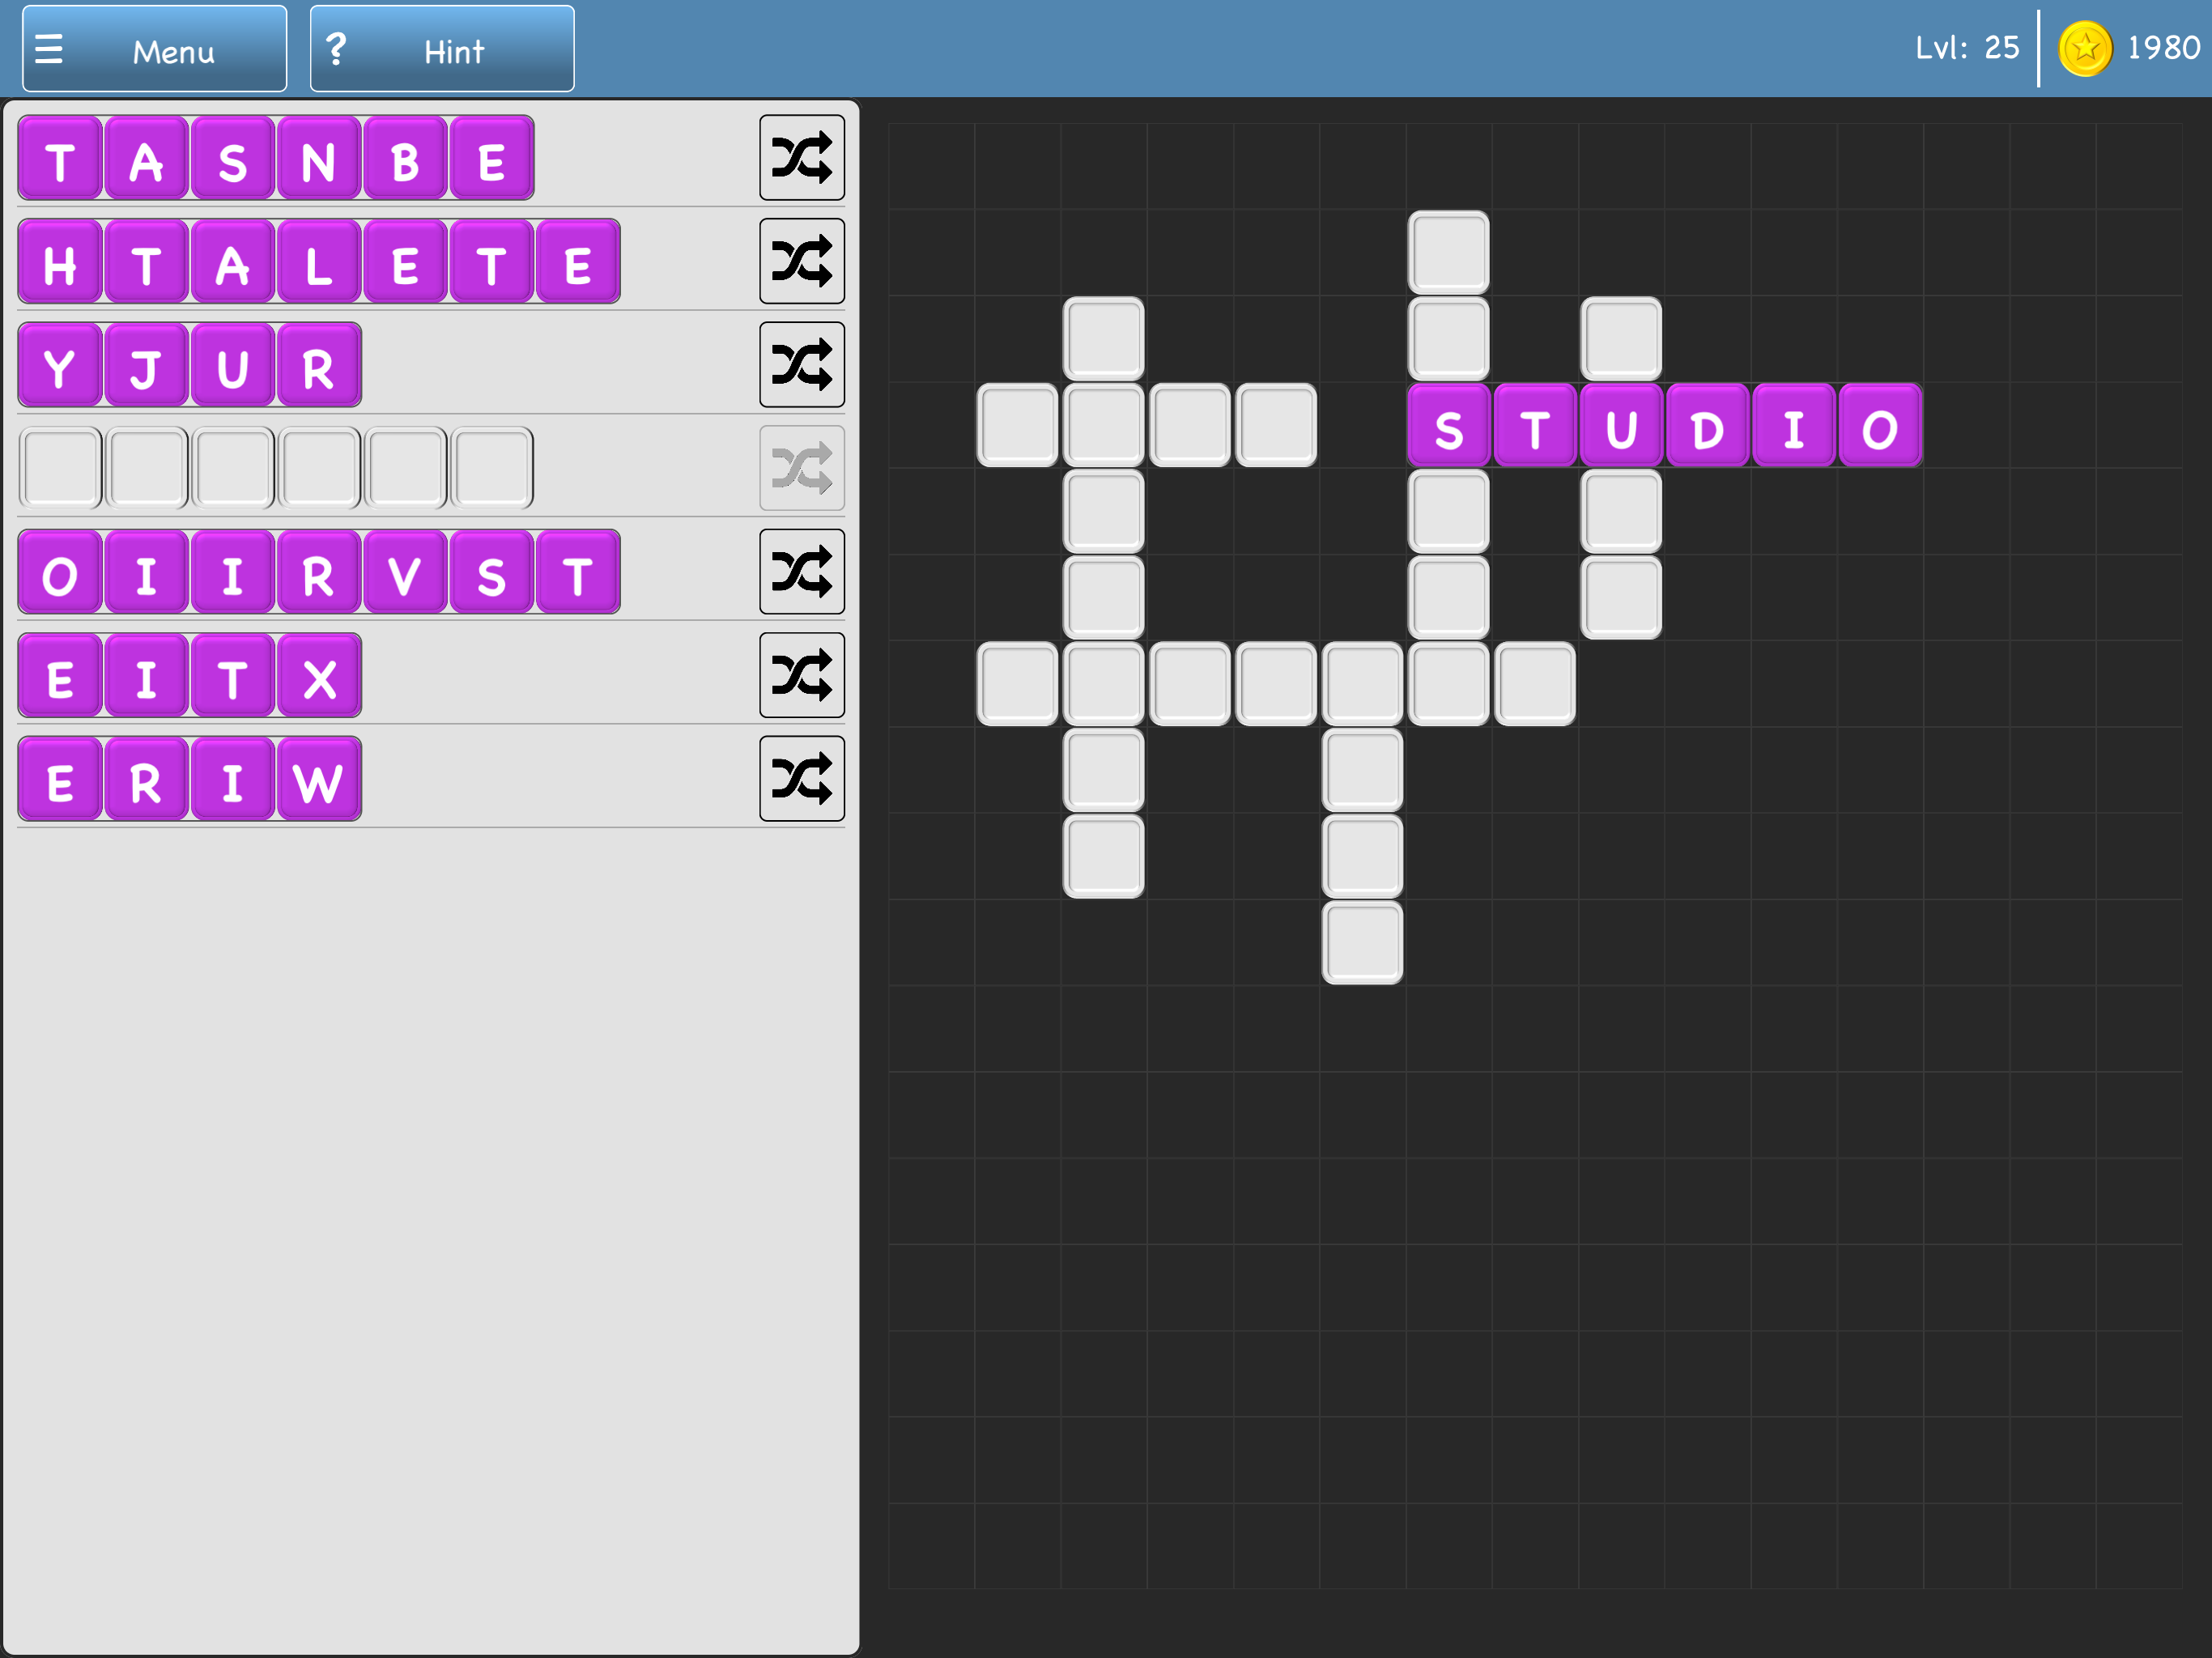Shuffle the ERIW letter row
The image size is (2212, 1658).
click(x=801, y=779)
